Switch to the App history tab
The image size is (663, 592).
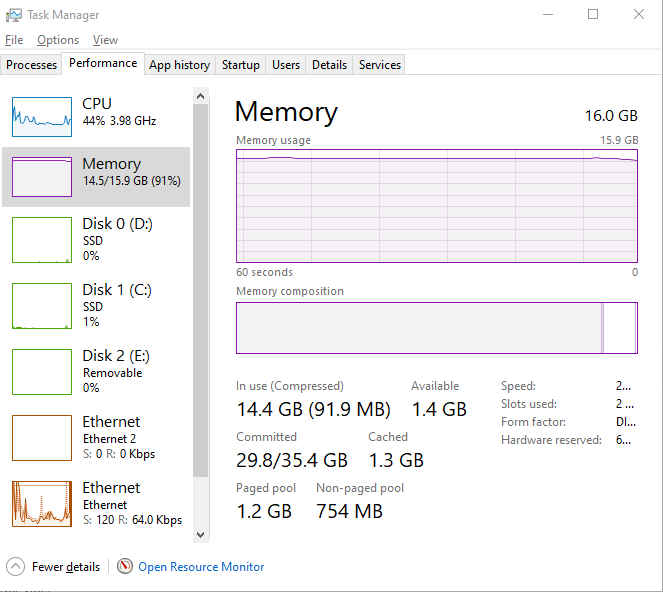click(179, 65)
